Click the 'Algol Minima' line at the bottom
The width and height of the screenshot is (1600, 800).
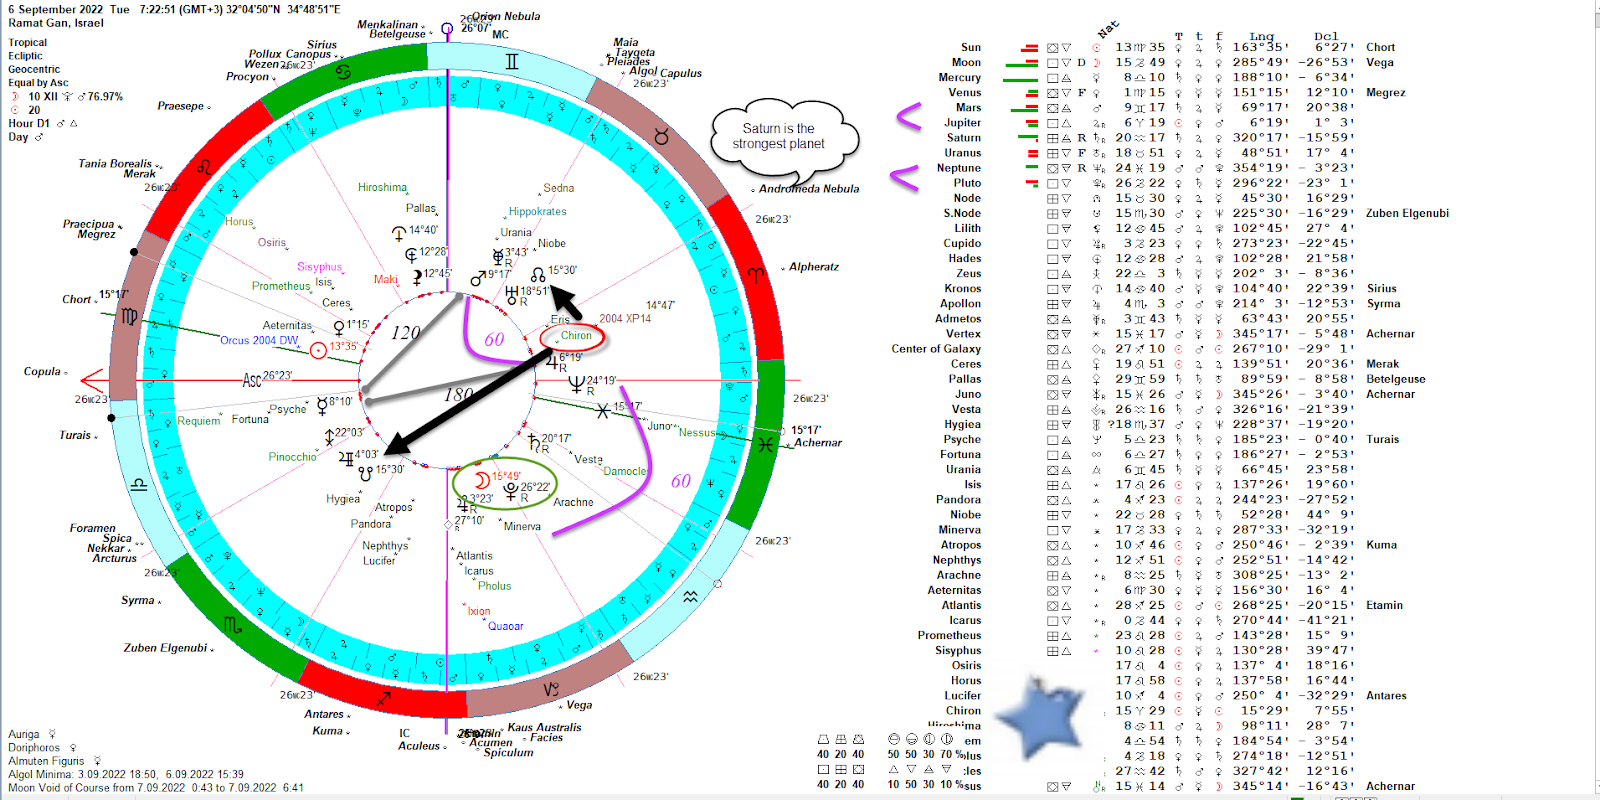[x=126, y=774]
